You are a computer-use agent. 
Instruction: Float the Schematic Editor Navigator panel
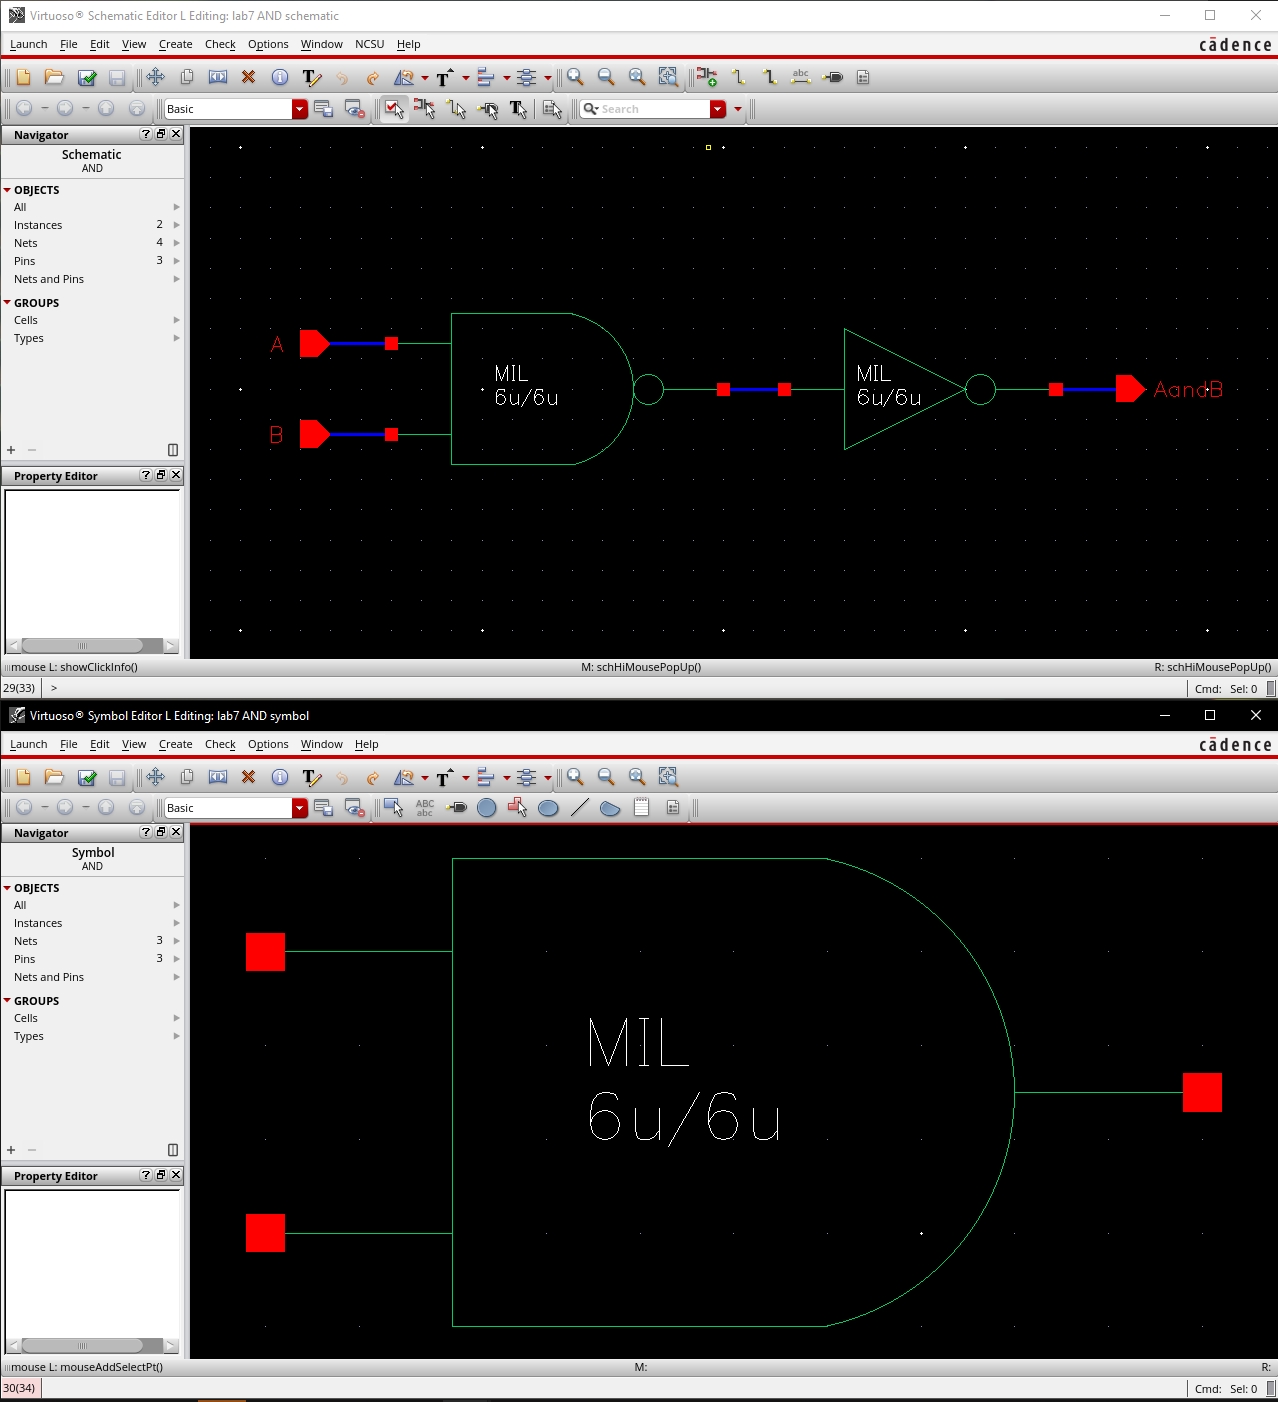tap(161, 134)
